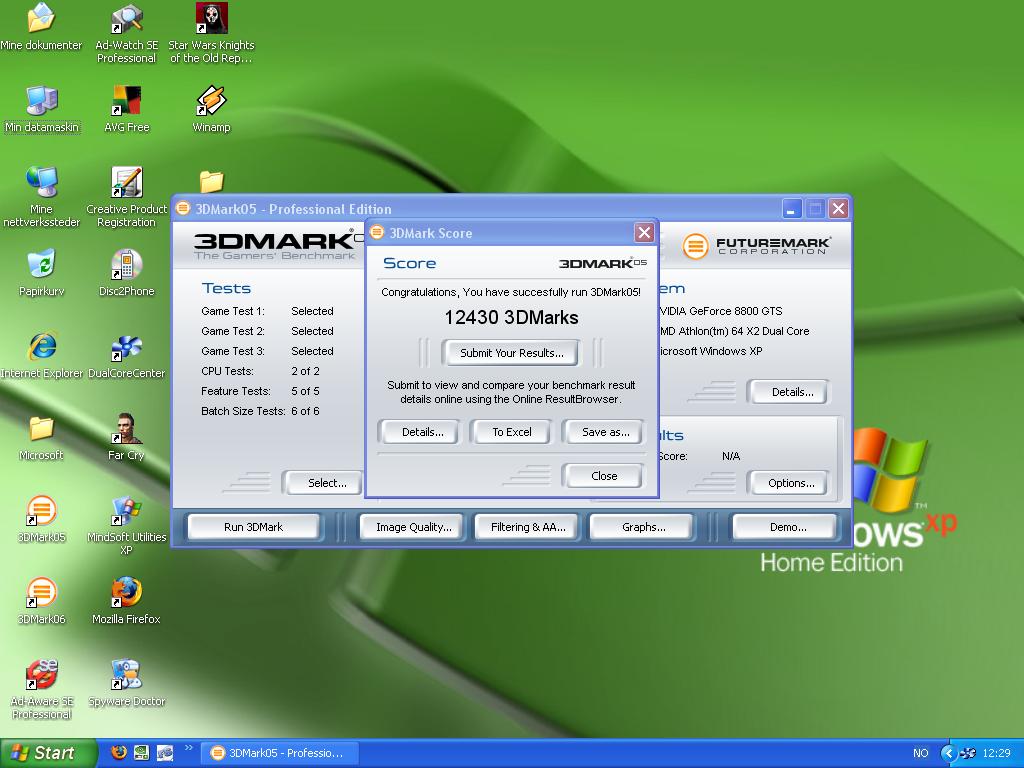
Task: Open Filtering & AA... settings
Action: coord(528,527)
